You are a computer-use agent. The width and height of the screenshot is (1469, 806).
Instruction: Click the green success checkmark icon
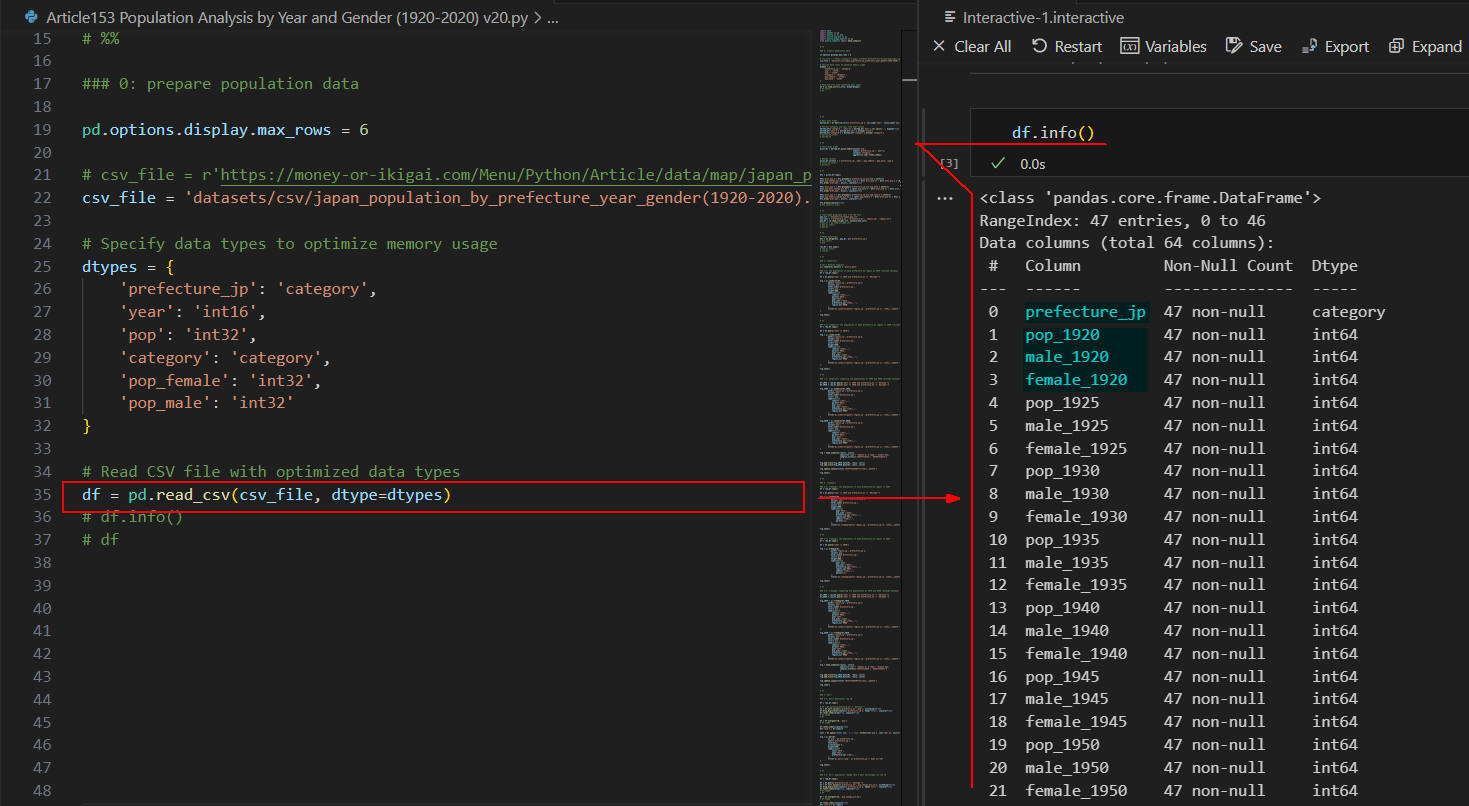click(997, 163)
